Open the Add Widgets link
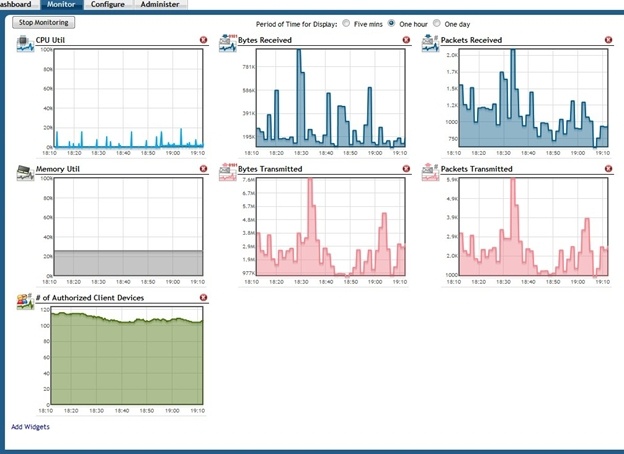The width and height of the screenshot is (624, 454). click(30, 427)
